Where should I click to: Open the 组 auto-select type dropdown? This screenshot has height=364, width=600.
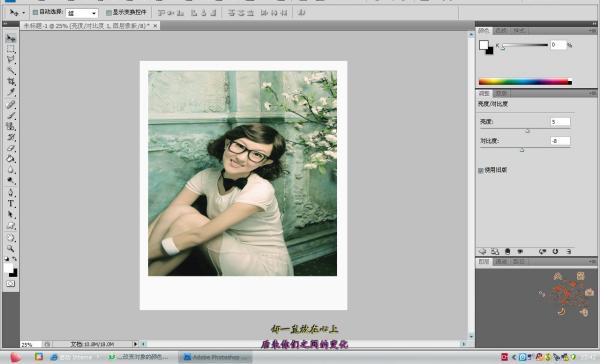click(x=82, y=13)
